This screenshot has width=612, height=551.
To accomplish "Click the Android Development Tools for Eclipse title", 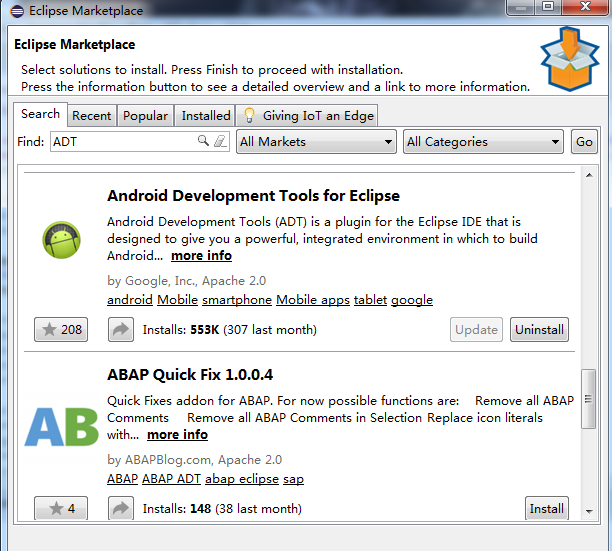I will click(x=254, y=196).
